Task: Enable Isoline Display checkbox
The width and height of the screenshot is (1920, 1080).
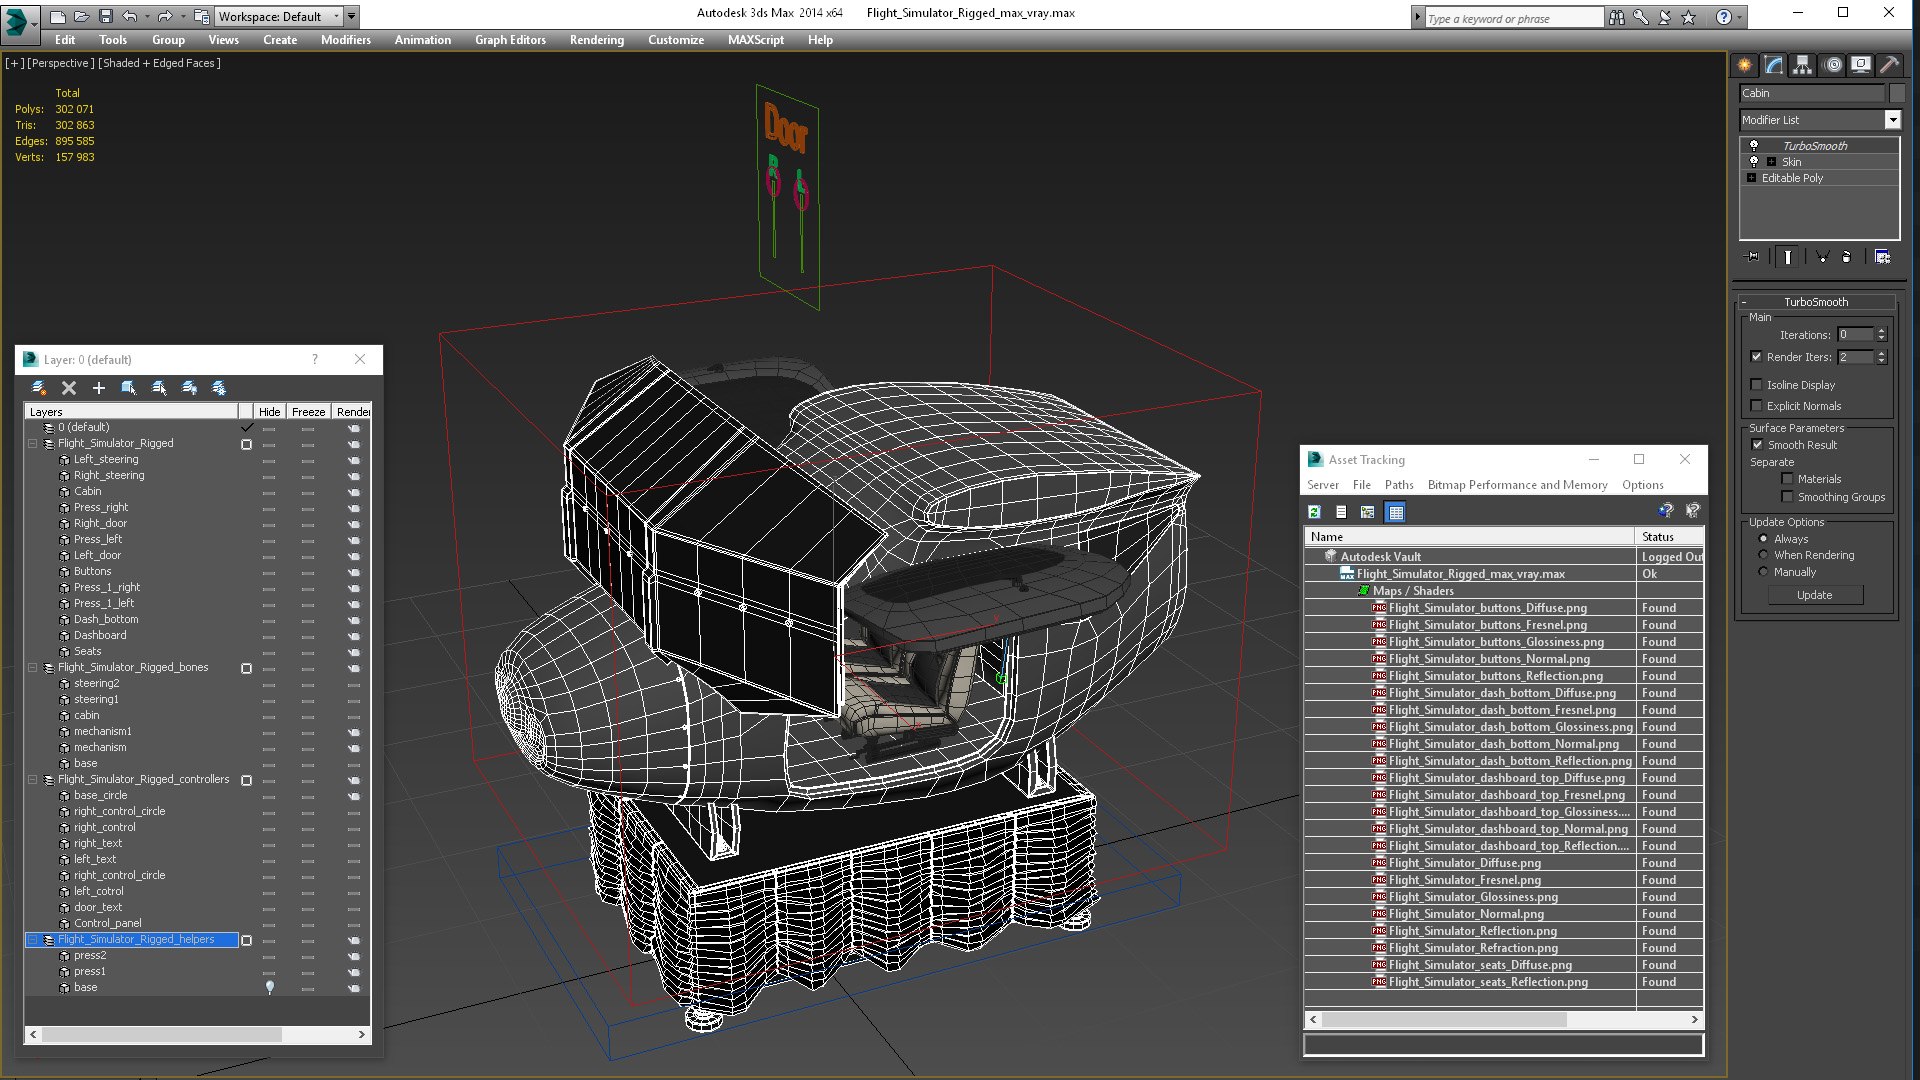Action: (1756, 385)
